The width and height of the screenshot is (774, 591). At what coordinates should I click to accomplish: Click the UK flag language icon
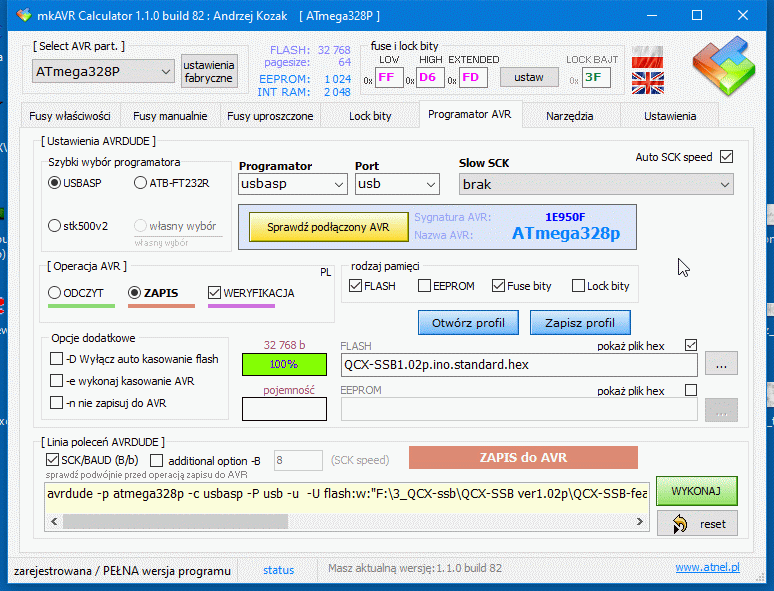coord(647,82)
